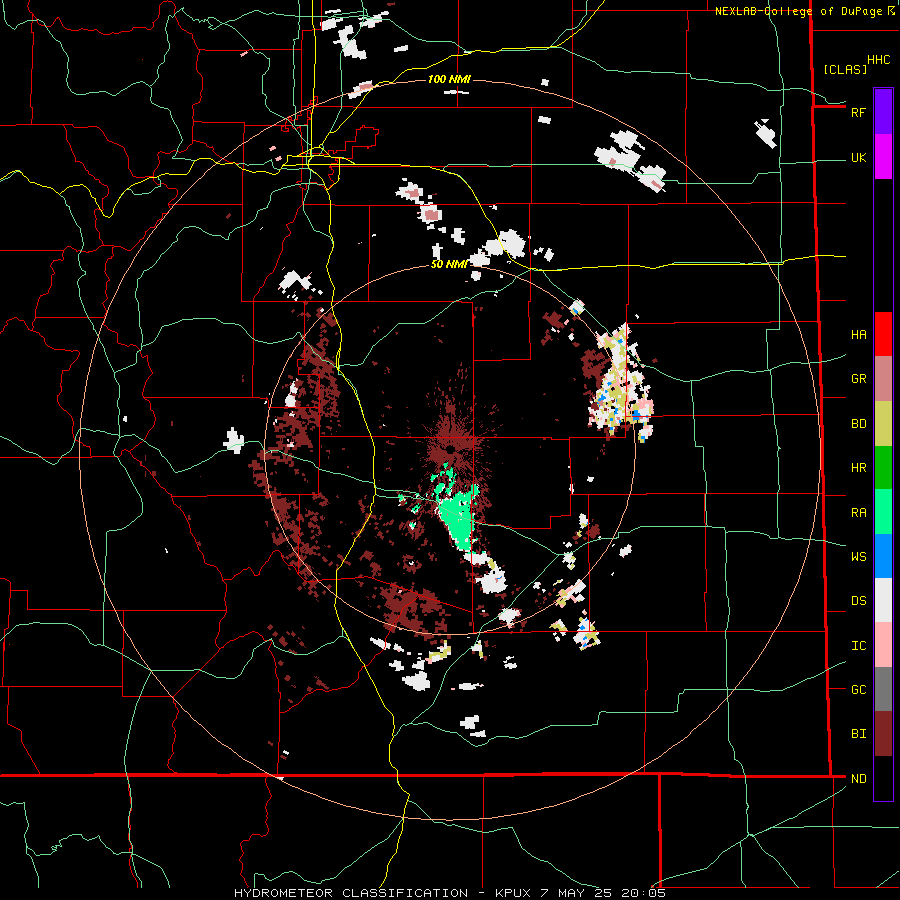
Task: Click the KPUX radar site identifier
Action: click(513, 893)
